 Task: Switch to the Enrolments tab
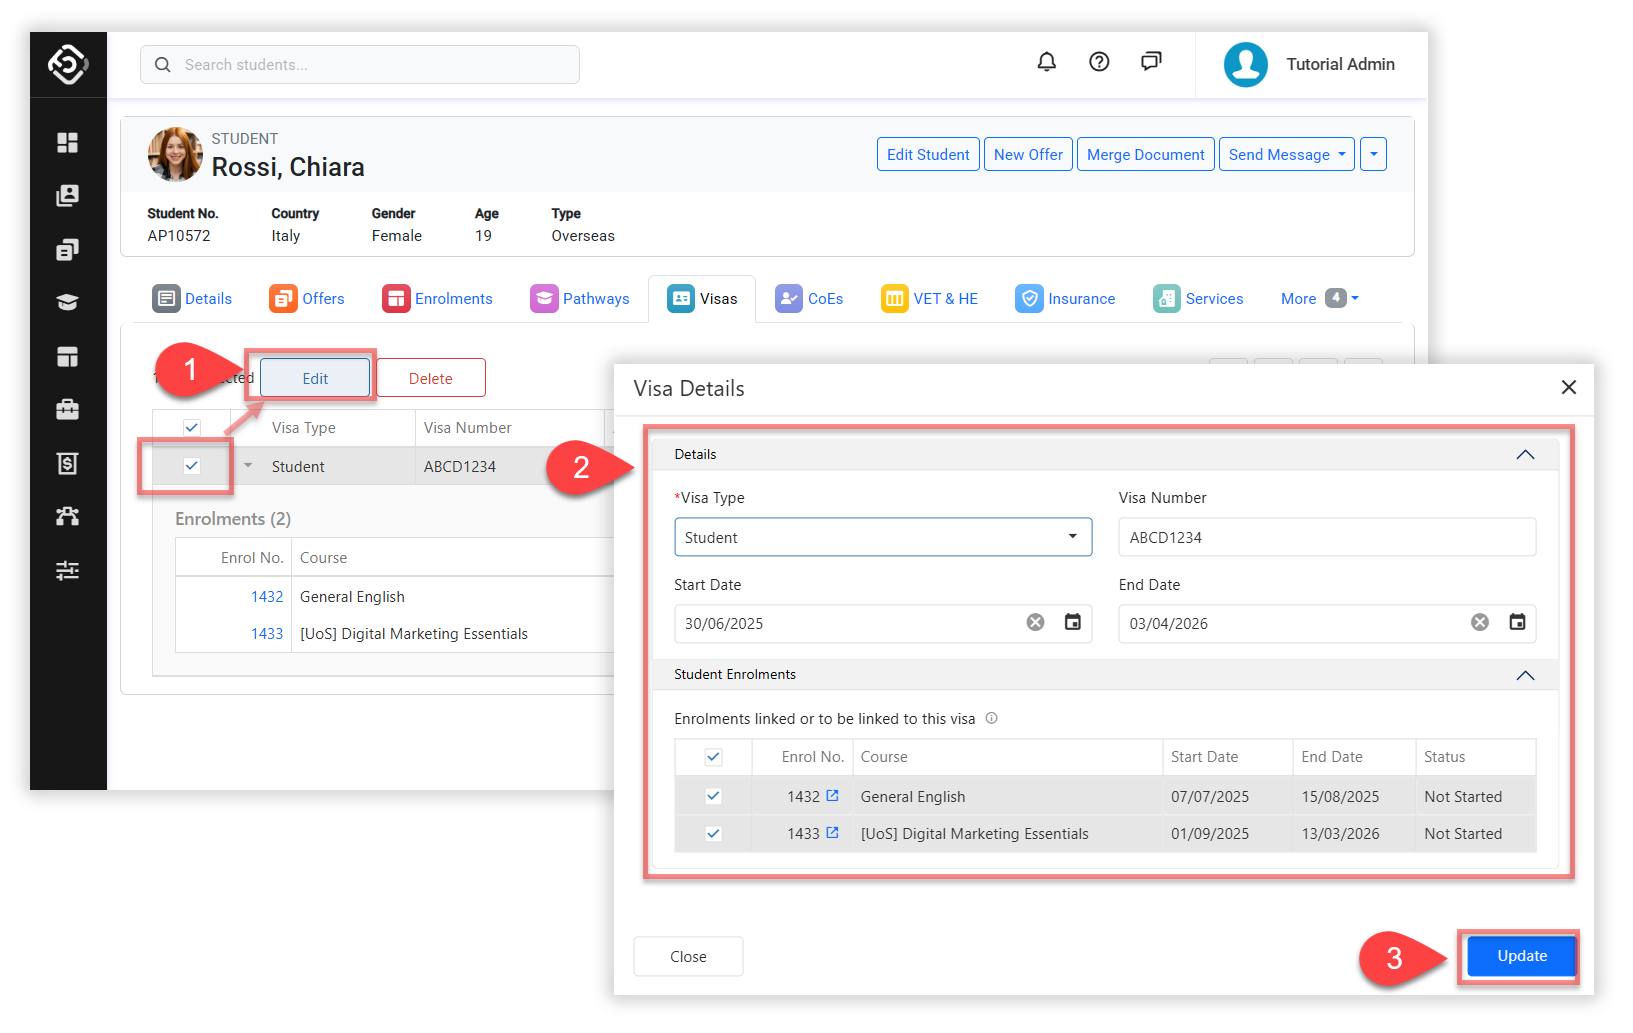438,298
